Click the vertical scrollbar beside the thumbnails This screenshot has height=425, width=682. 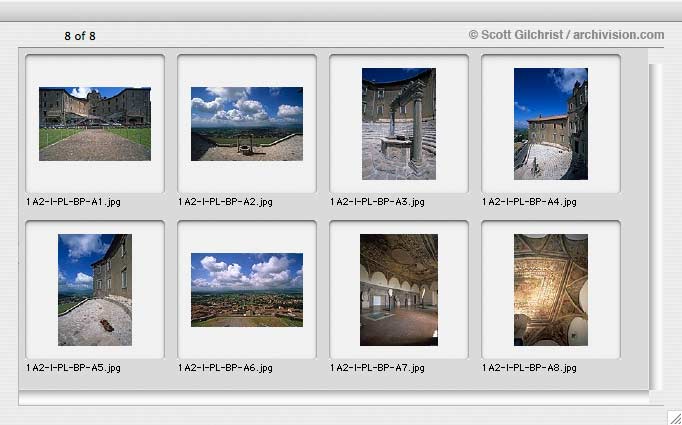pyautogui.click(x=655, y=227)
